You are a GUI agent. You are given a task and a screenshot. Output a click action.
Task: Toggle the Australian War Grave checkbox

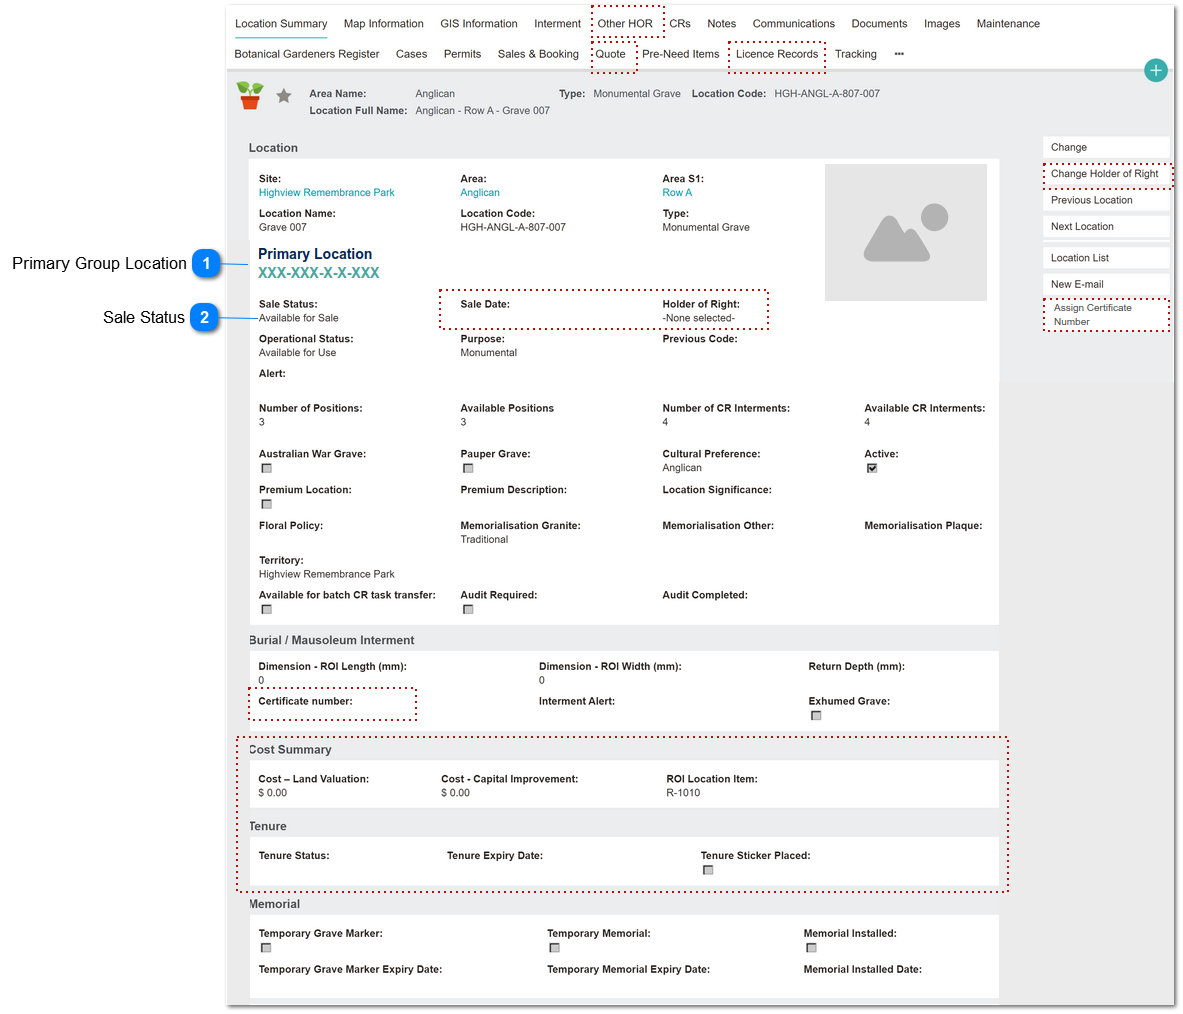[x=266, y=469]
